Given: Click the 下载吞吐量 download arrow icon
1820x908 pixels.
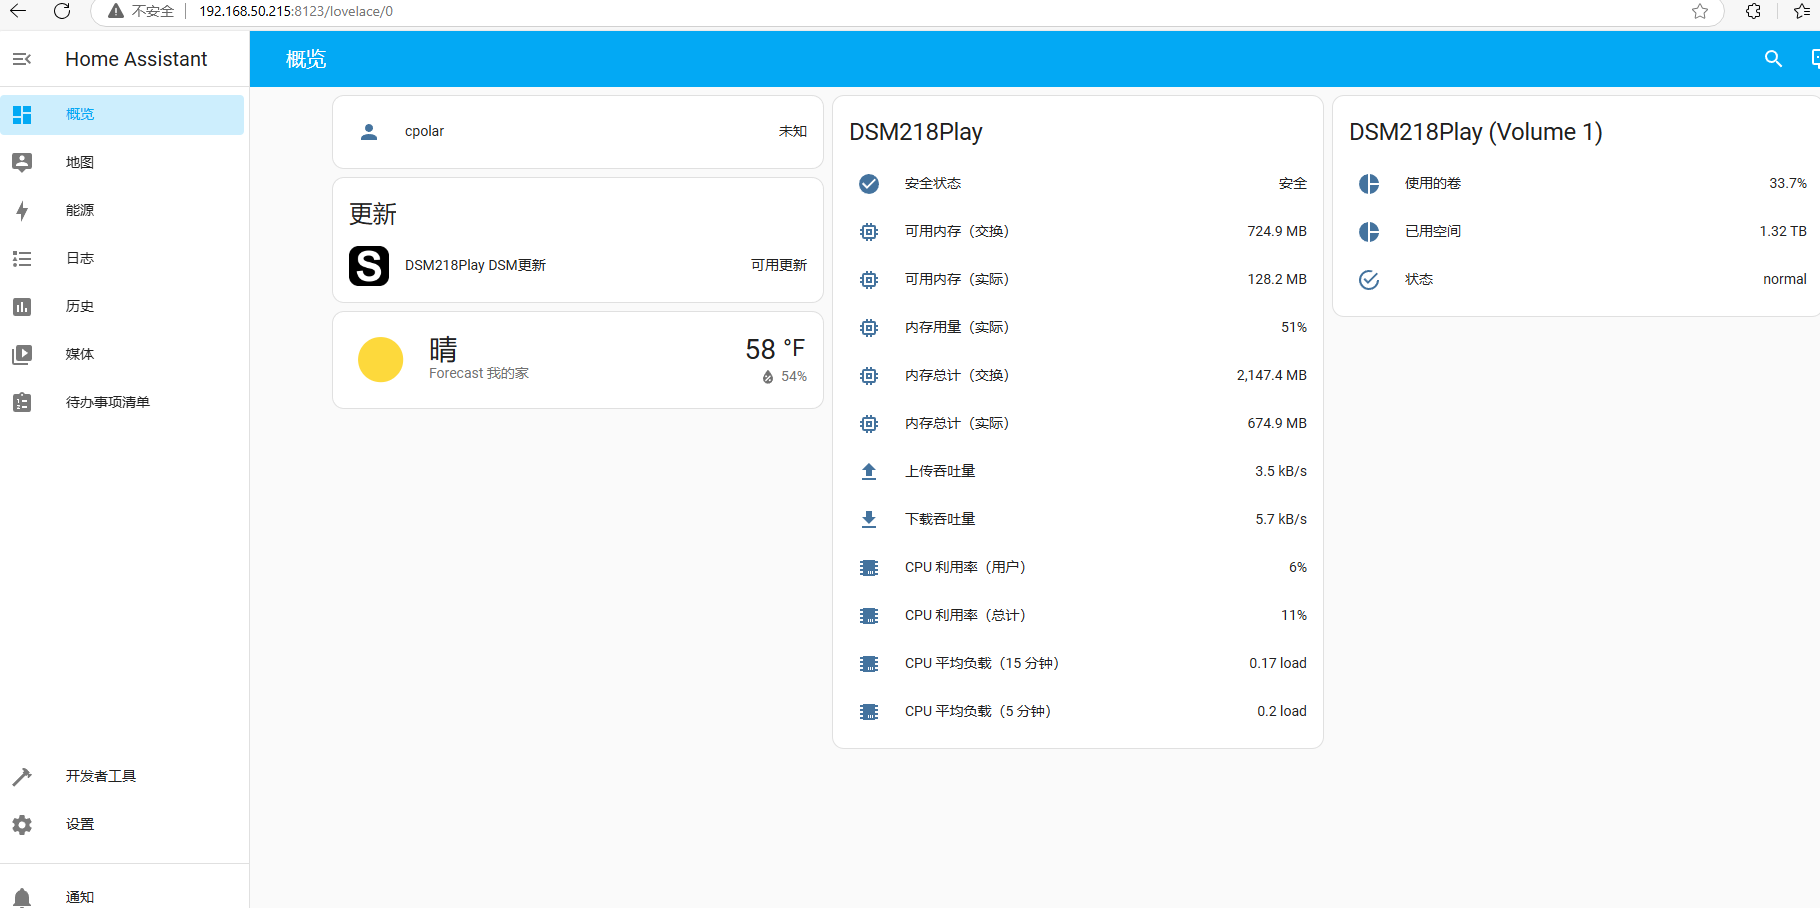Looking at the screenshot, I should click(x=869, y=520).
